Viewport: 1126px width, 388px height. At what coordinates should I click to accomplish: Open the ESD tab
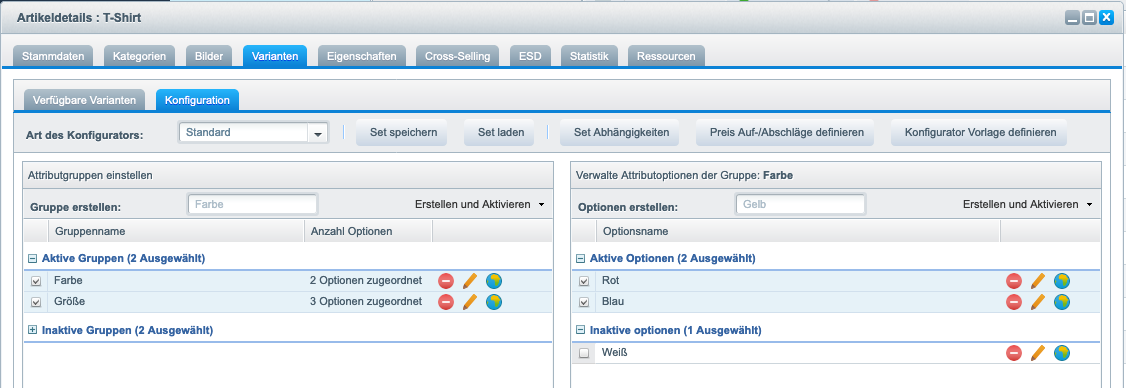pyautogui.click(x=530, y=56)
